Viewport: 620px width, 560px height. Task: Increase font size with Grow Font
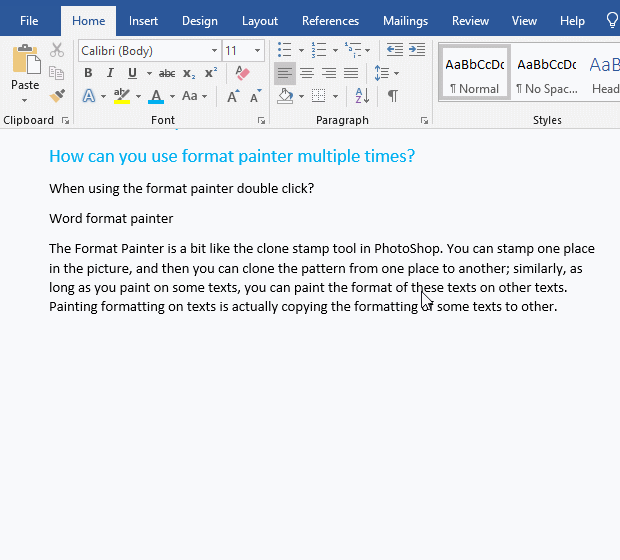pyautogui.click(x=233, y=96)
